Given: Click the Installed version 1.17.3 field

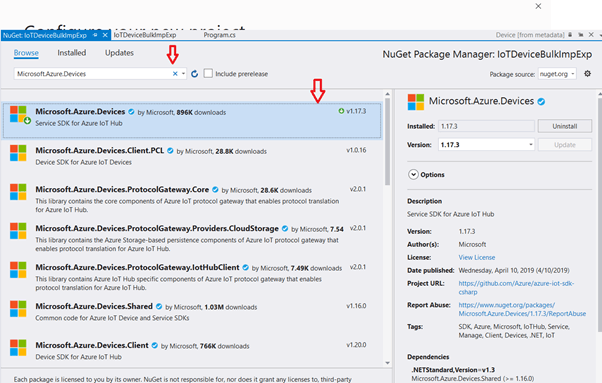Looking at the screenshot, I should point(486,126).
